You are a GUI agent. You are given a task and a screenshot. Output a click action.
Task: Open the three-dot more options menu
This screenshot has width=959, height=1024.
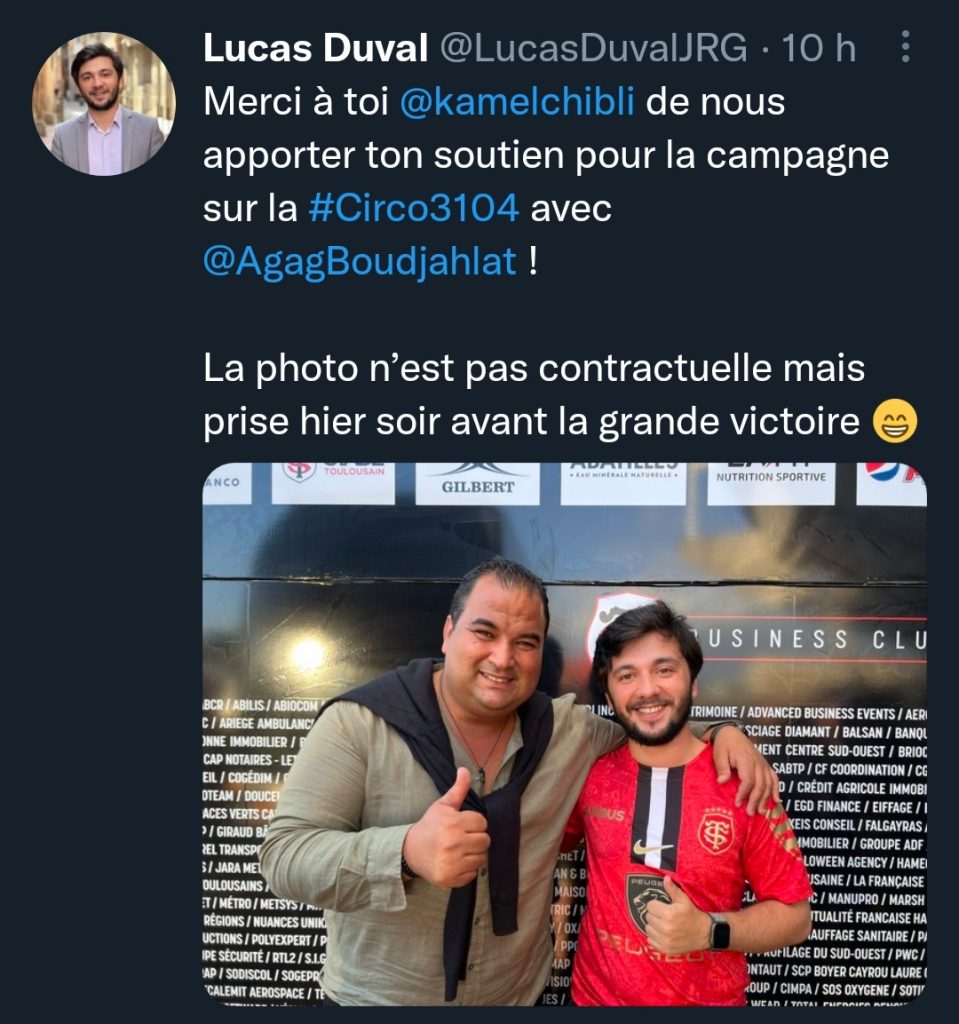[x=905, y=47]
